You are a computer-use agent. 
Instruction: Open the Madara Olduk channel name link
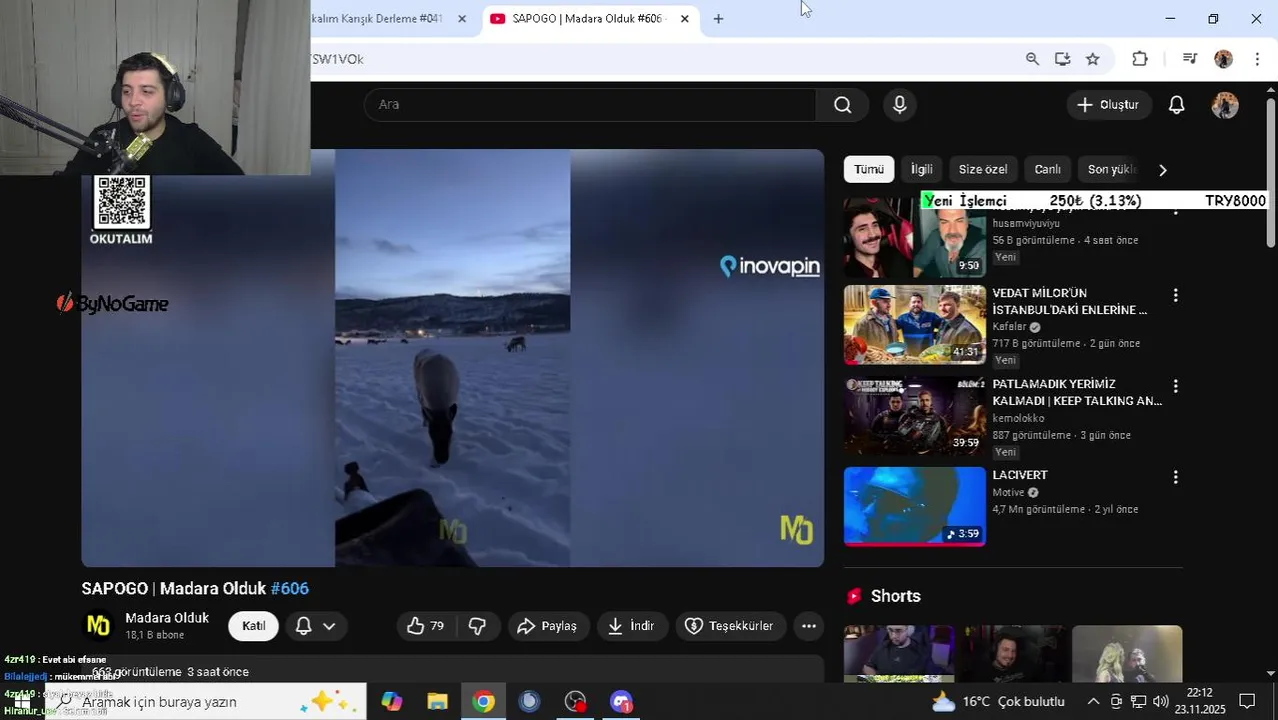click(167, 618)
